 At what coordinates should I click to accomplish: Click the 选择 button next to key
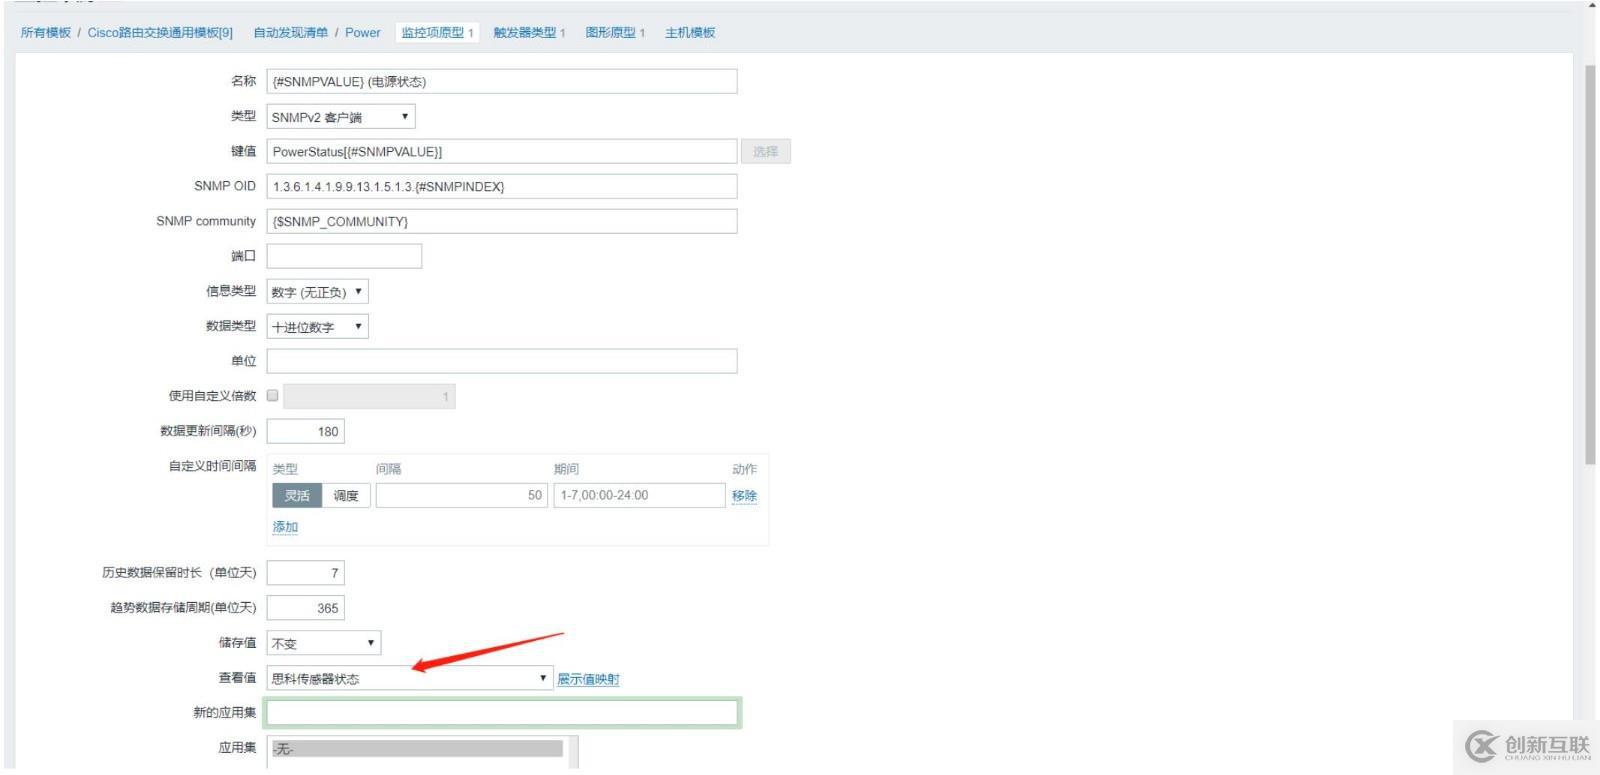point(766,152)
